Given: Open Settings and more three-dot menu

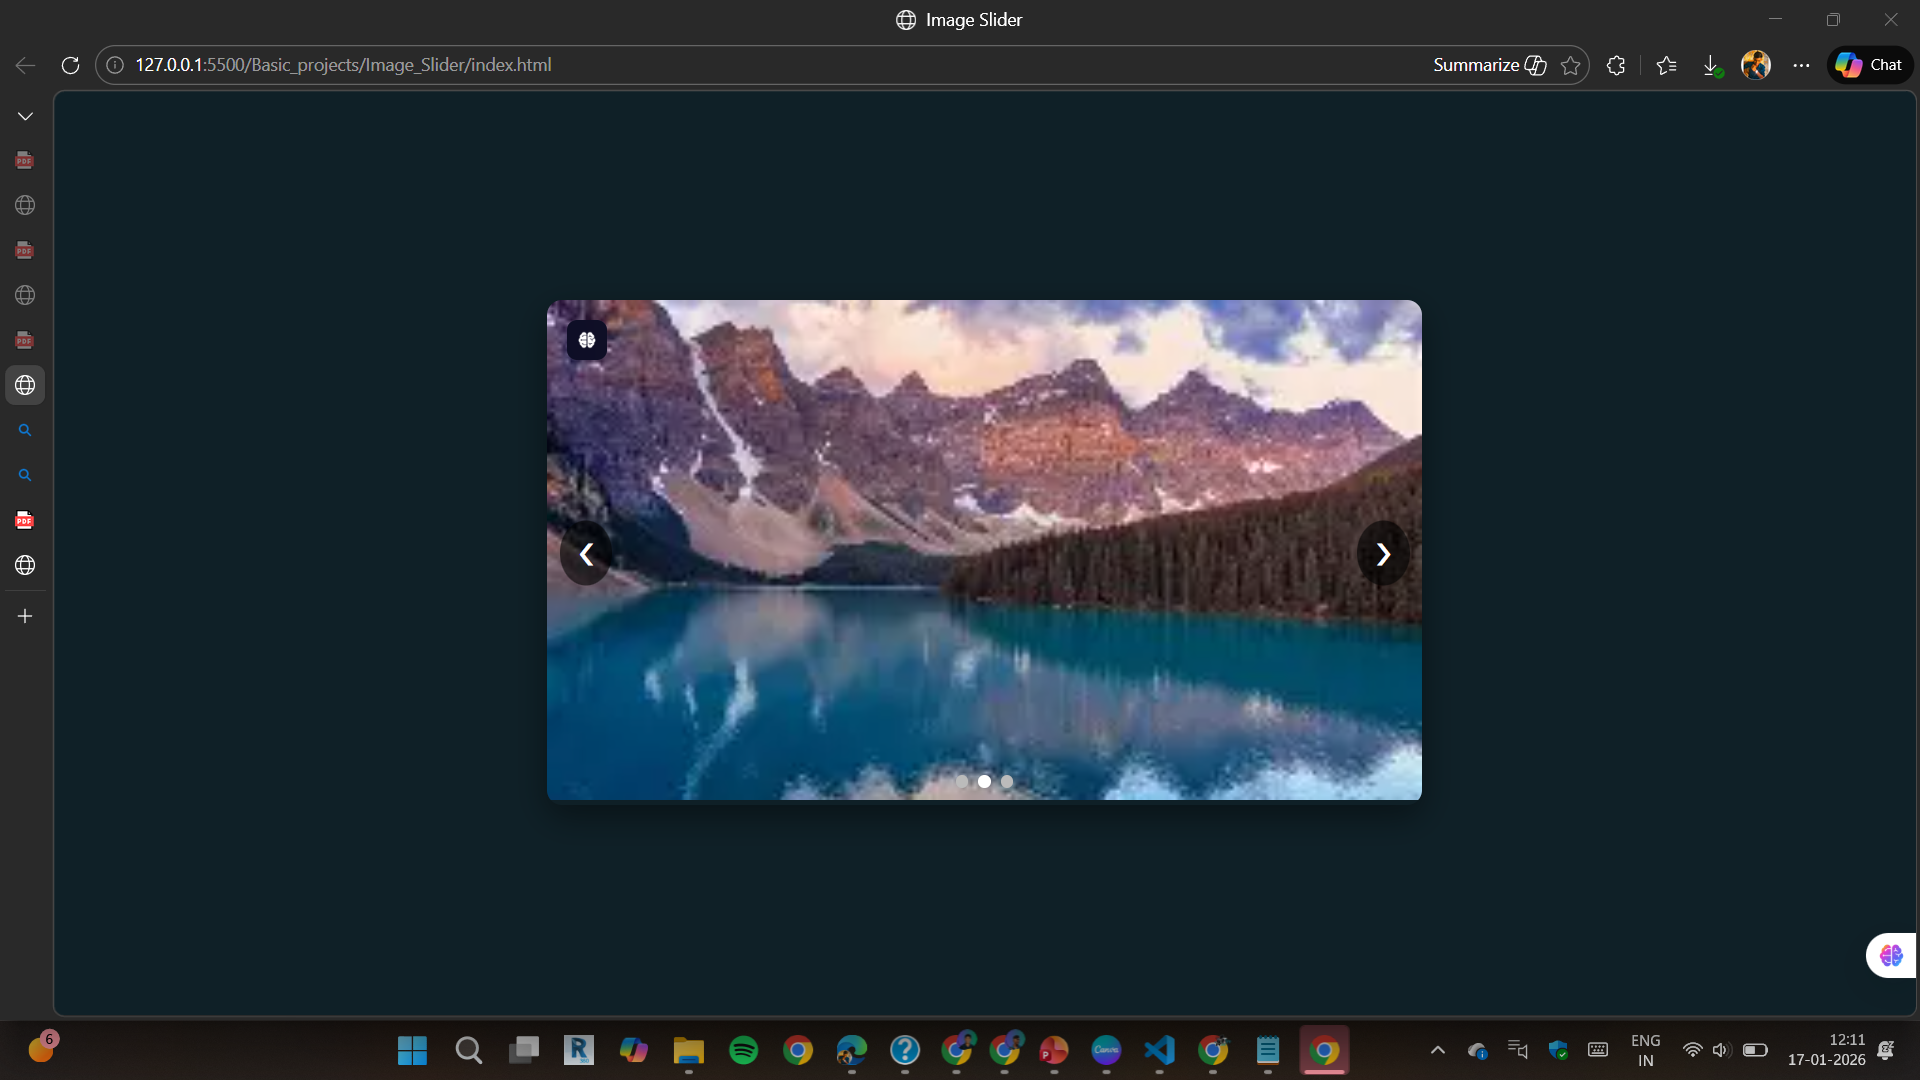Looking at the screenshot, I should point(1801,65).
